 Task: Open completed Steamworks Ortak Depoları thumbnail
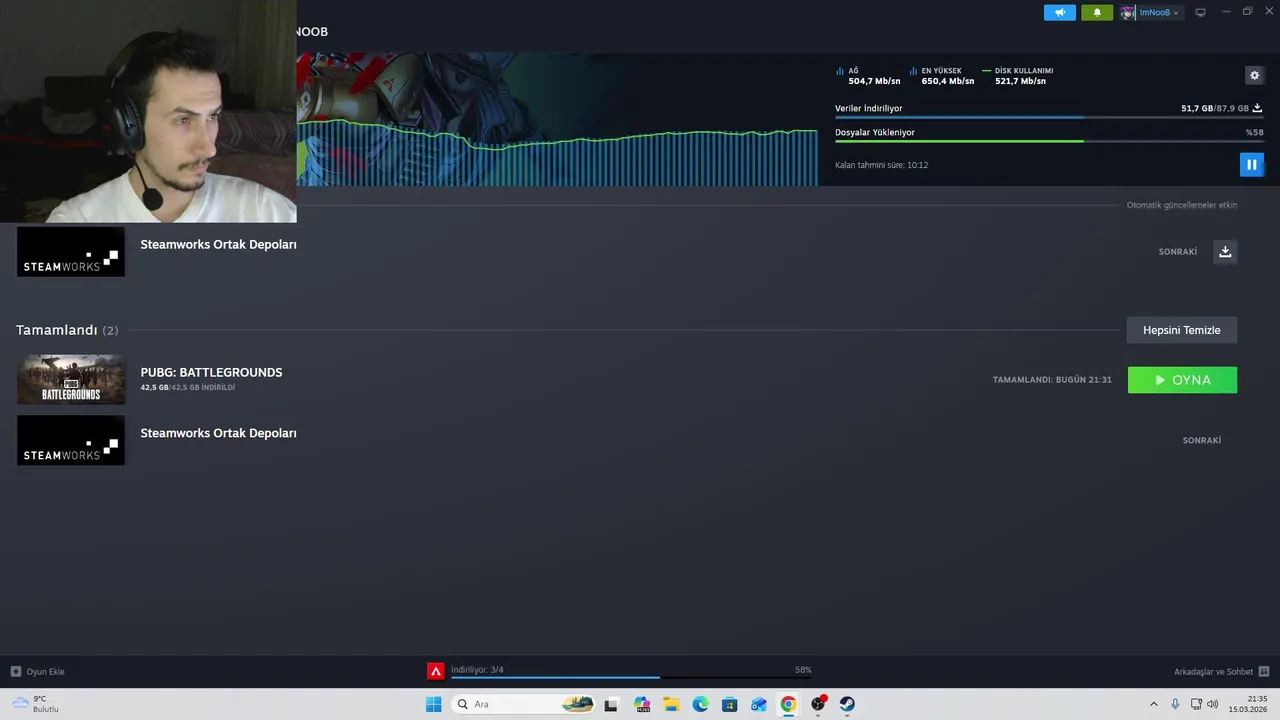pyautogui.click(x=71, y=440)
